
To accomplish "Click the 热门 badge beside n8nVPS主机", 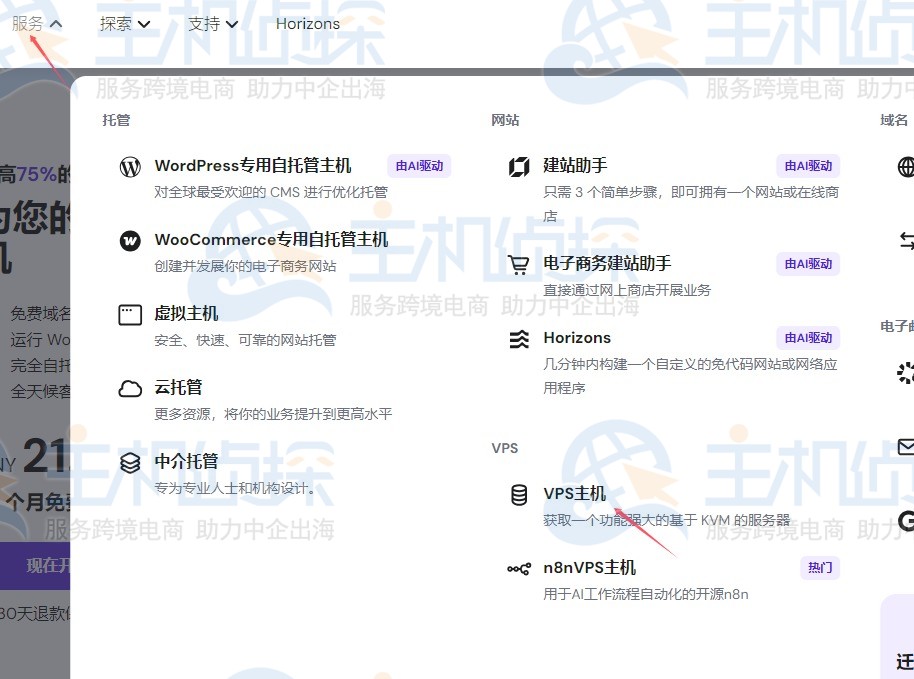I will 819,568.
